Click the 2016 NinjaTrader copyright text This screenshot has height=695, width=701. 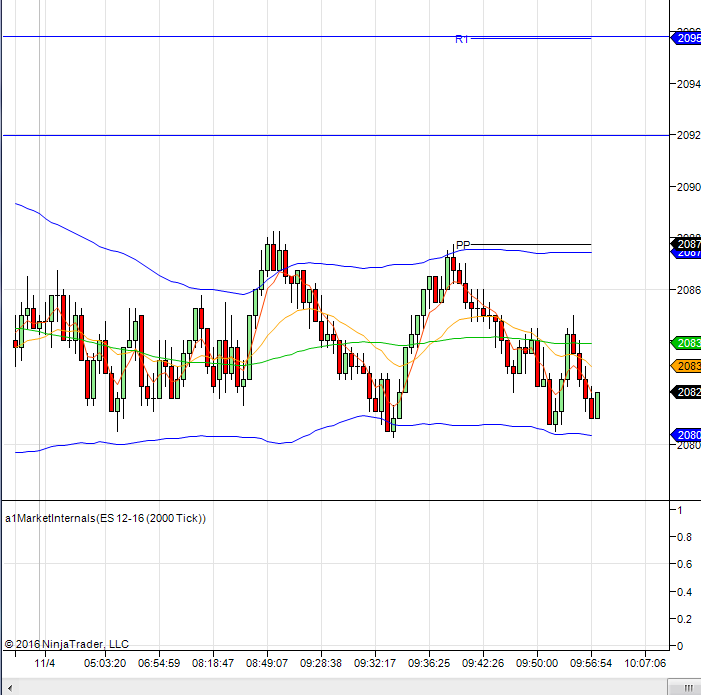67,644
